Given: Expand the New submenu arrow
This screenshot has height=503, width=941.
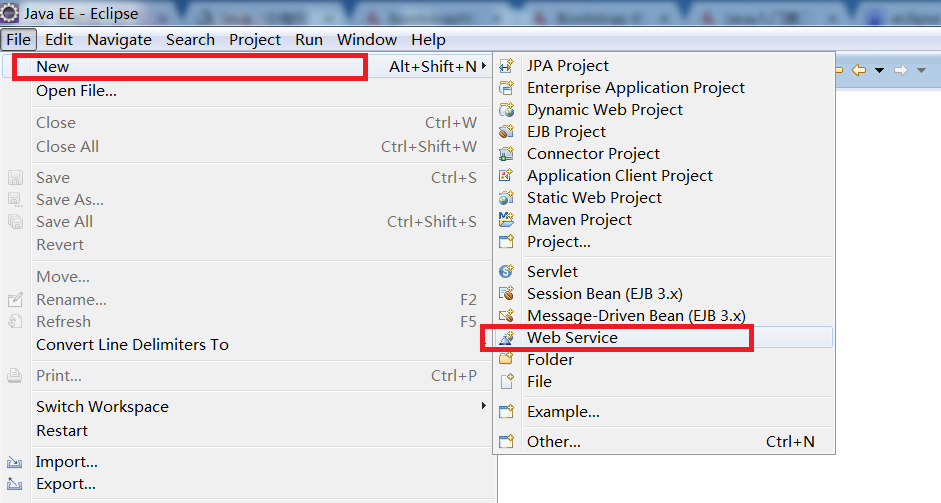Looking at the screenshot, I should pos(484,66).
